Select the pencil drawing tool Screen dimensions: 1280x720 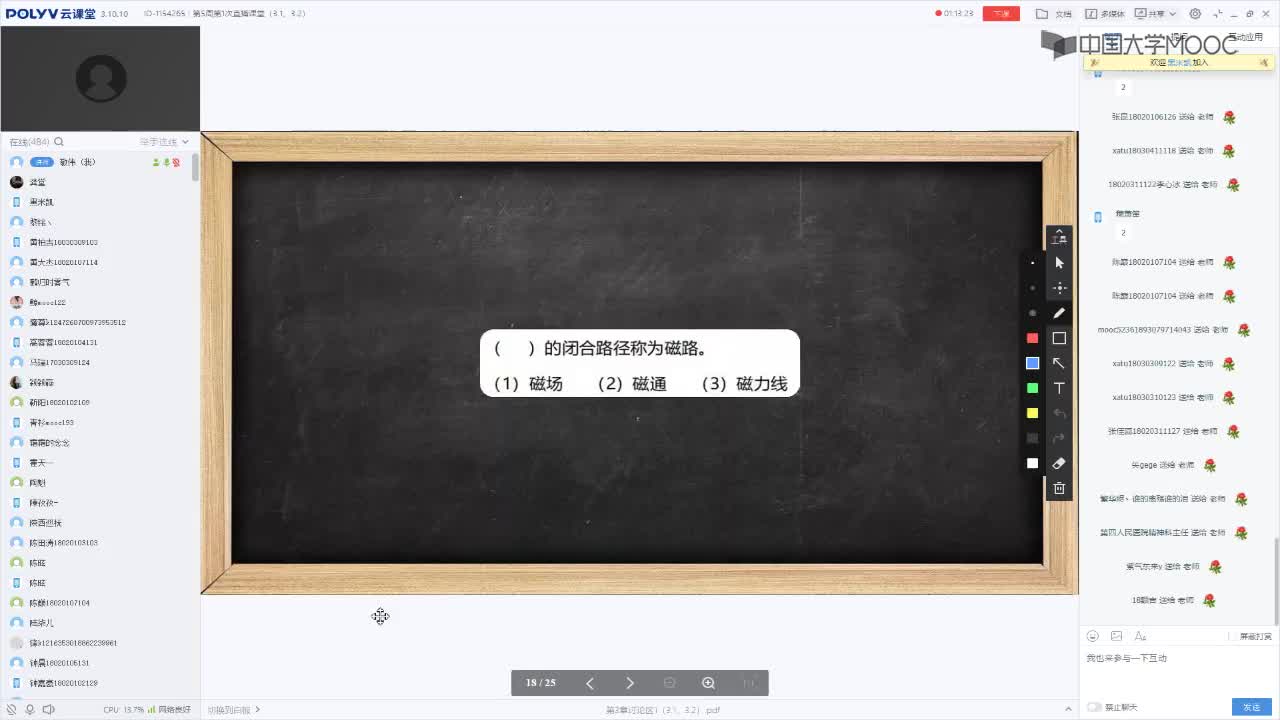(1059, 313)
